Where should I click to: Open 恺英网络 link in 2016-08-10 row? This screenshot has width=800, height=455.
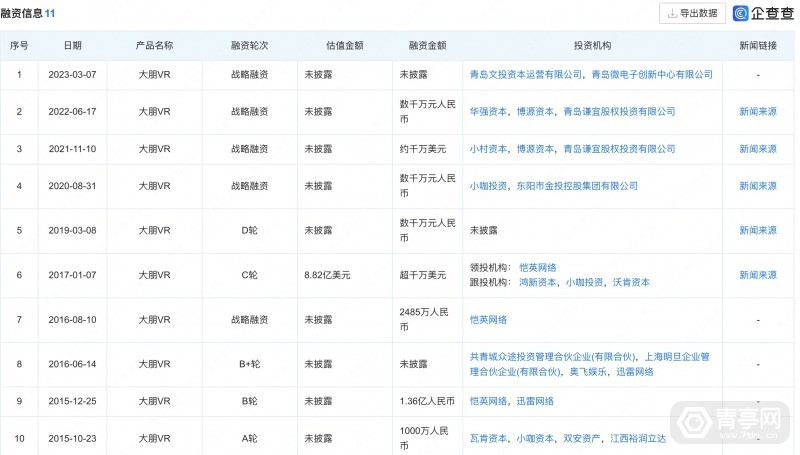(488, 320)
